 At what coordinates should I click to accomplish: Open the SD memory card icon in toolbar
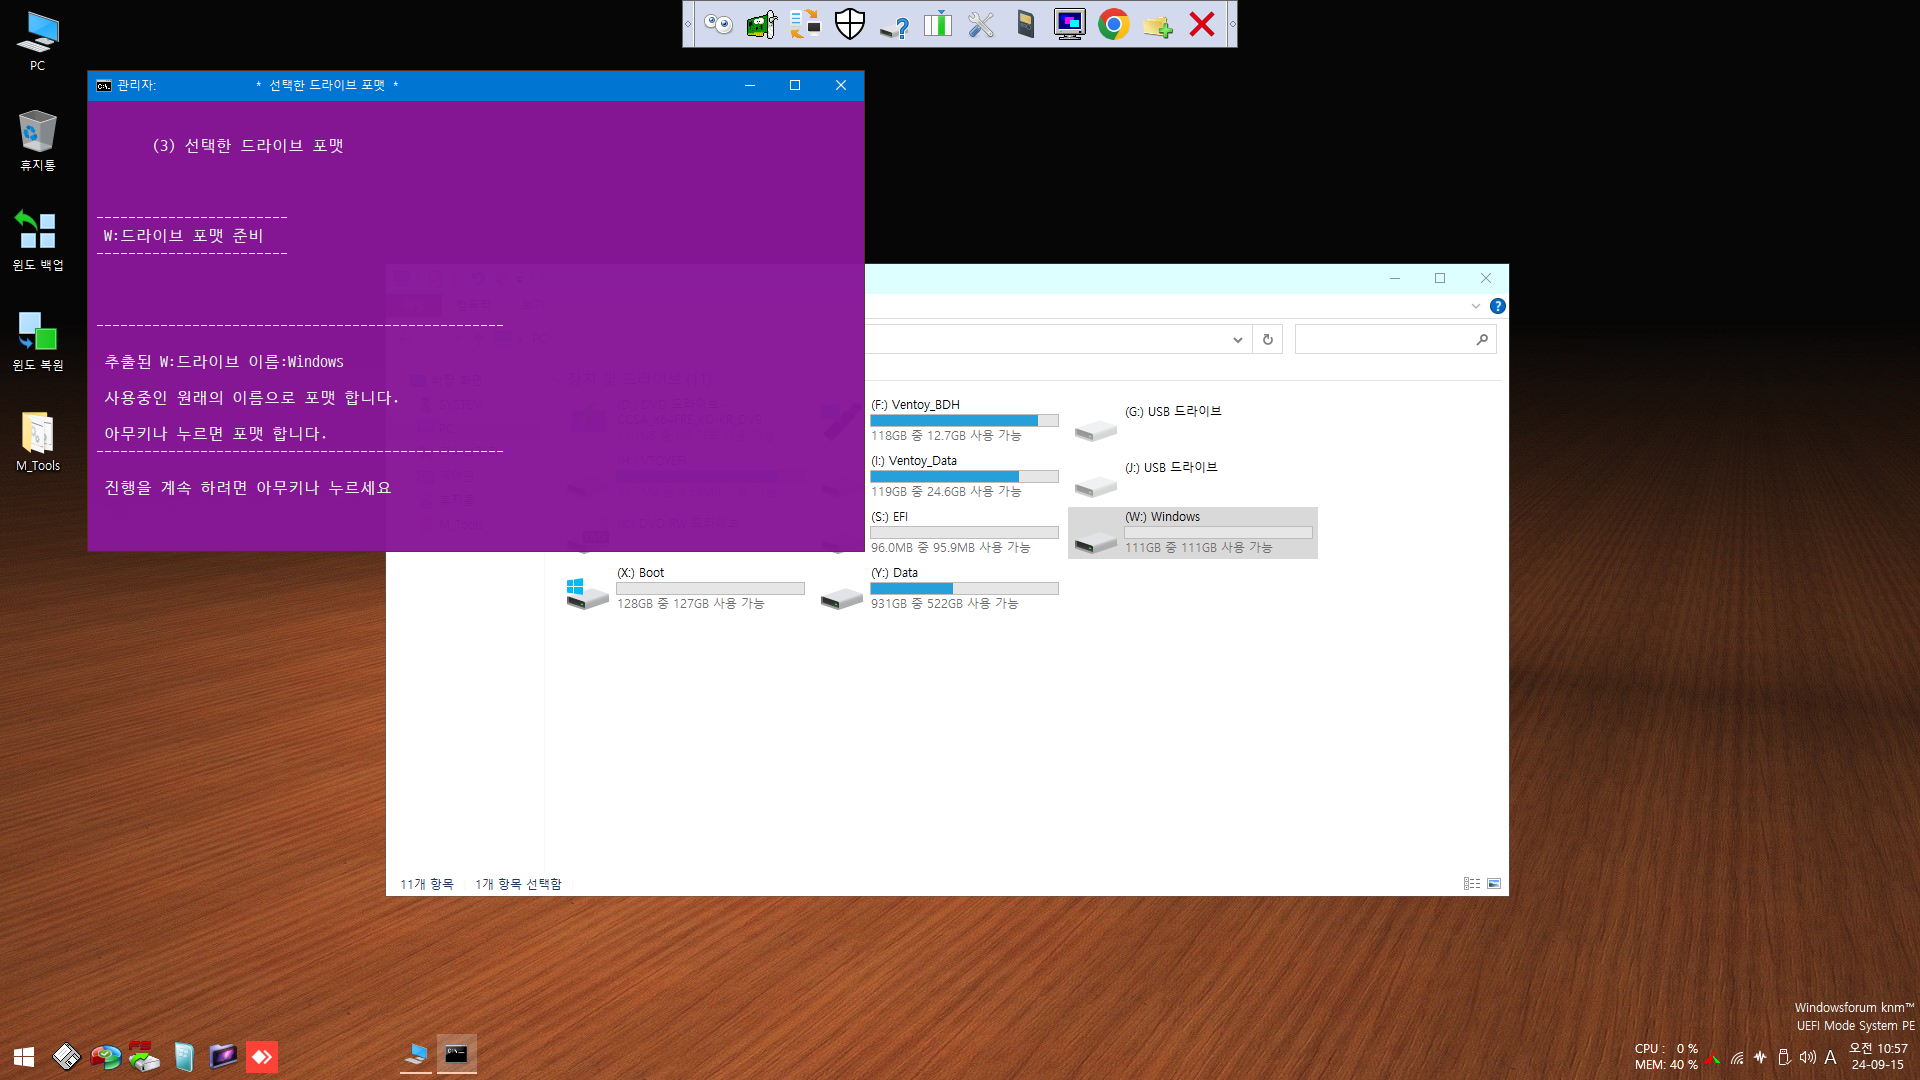[1026, 24]
